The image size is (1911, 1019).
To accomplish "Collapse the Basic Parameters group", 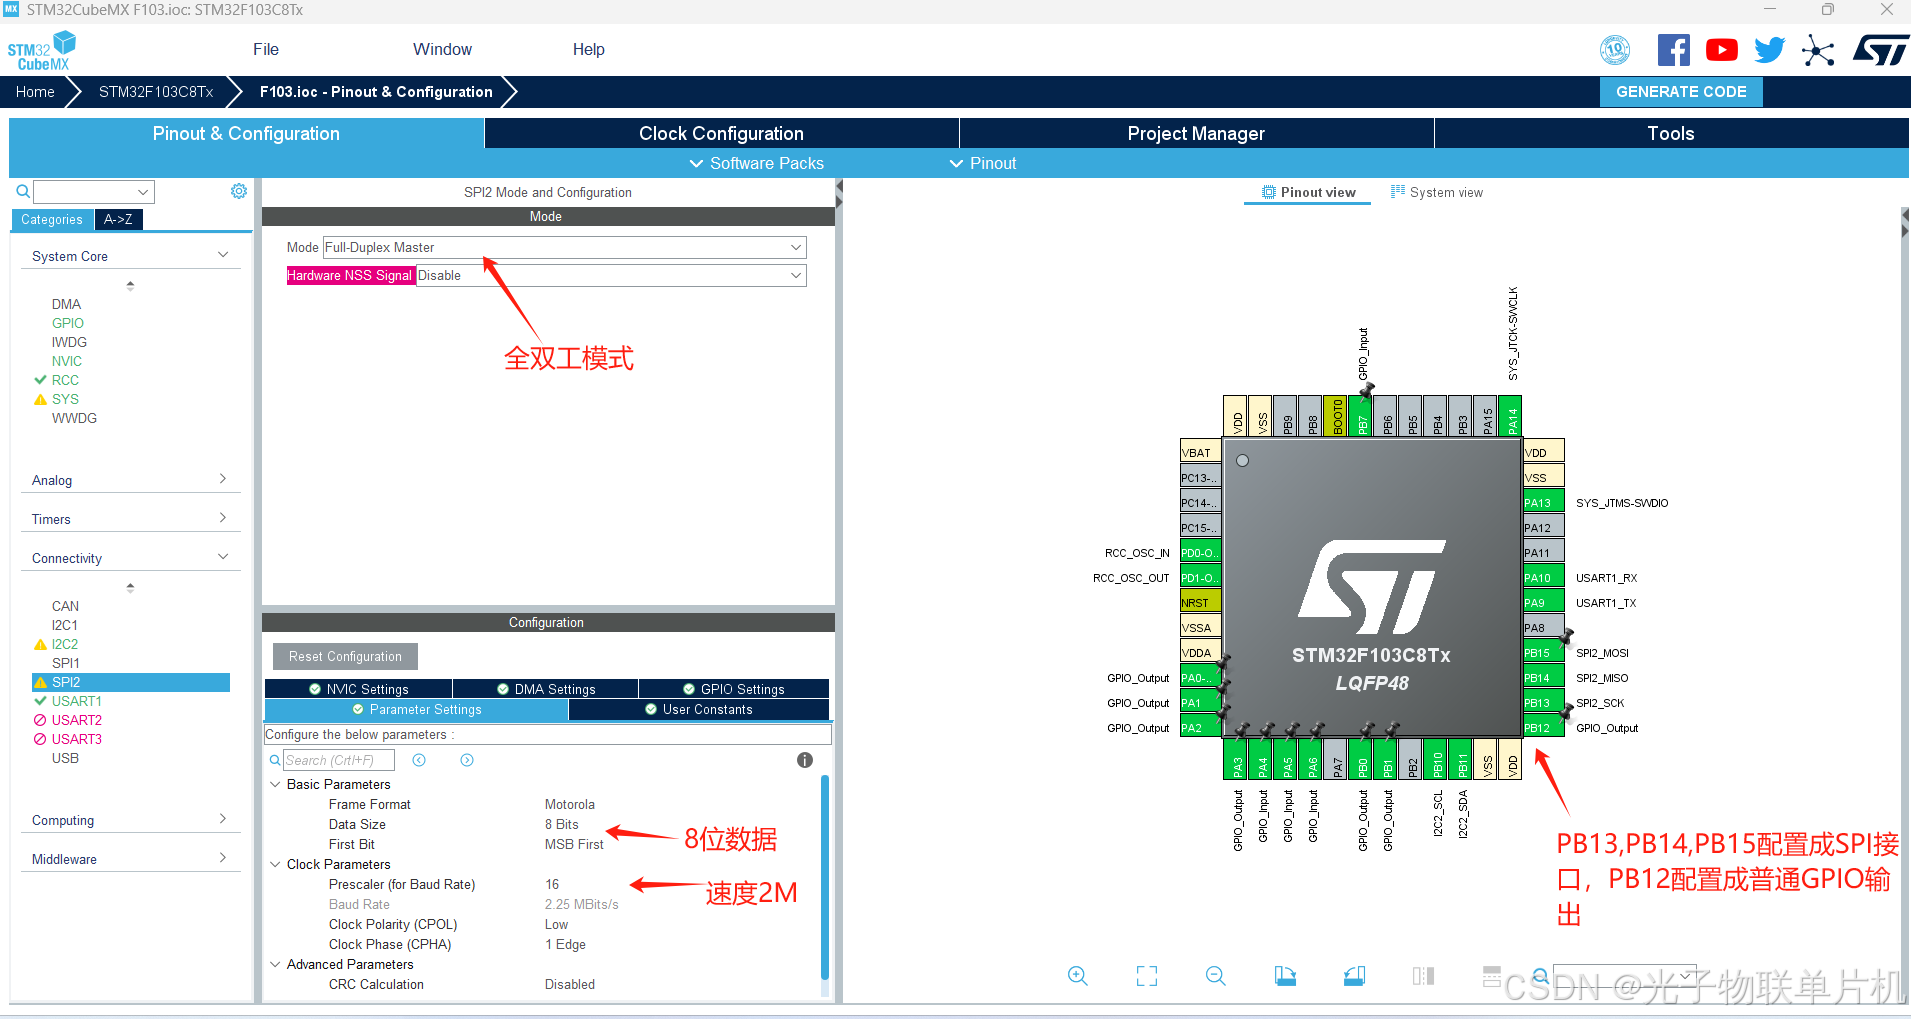I will [275, 784].
